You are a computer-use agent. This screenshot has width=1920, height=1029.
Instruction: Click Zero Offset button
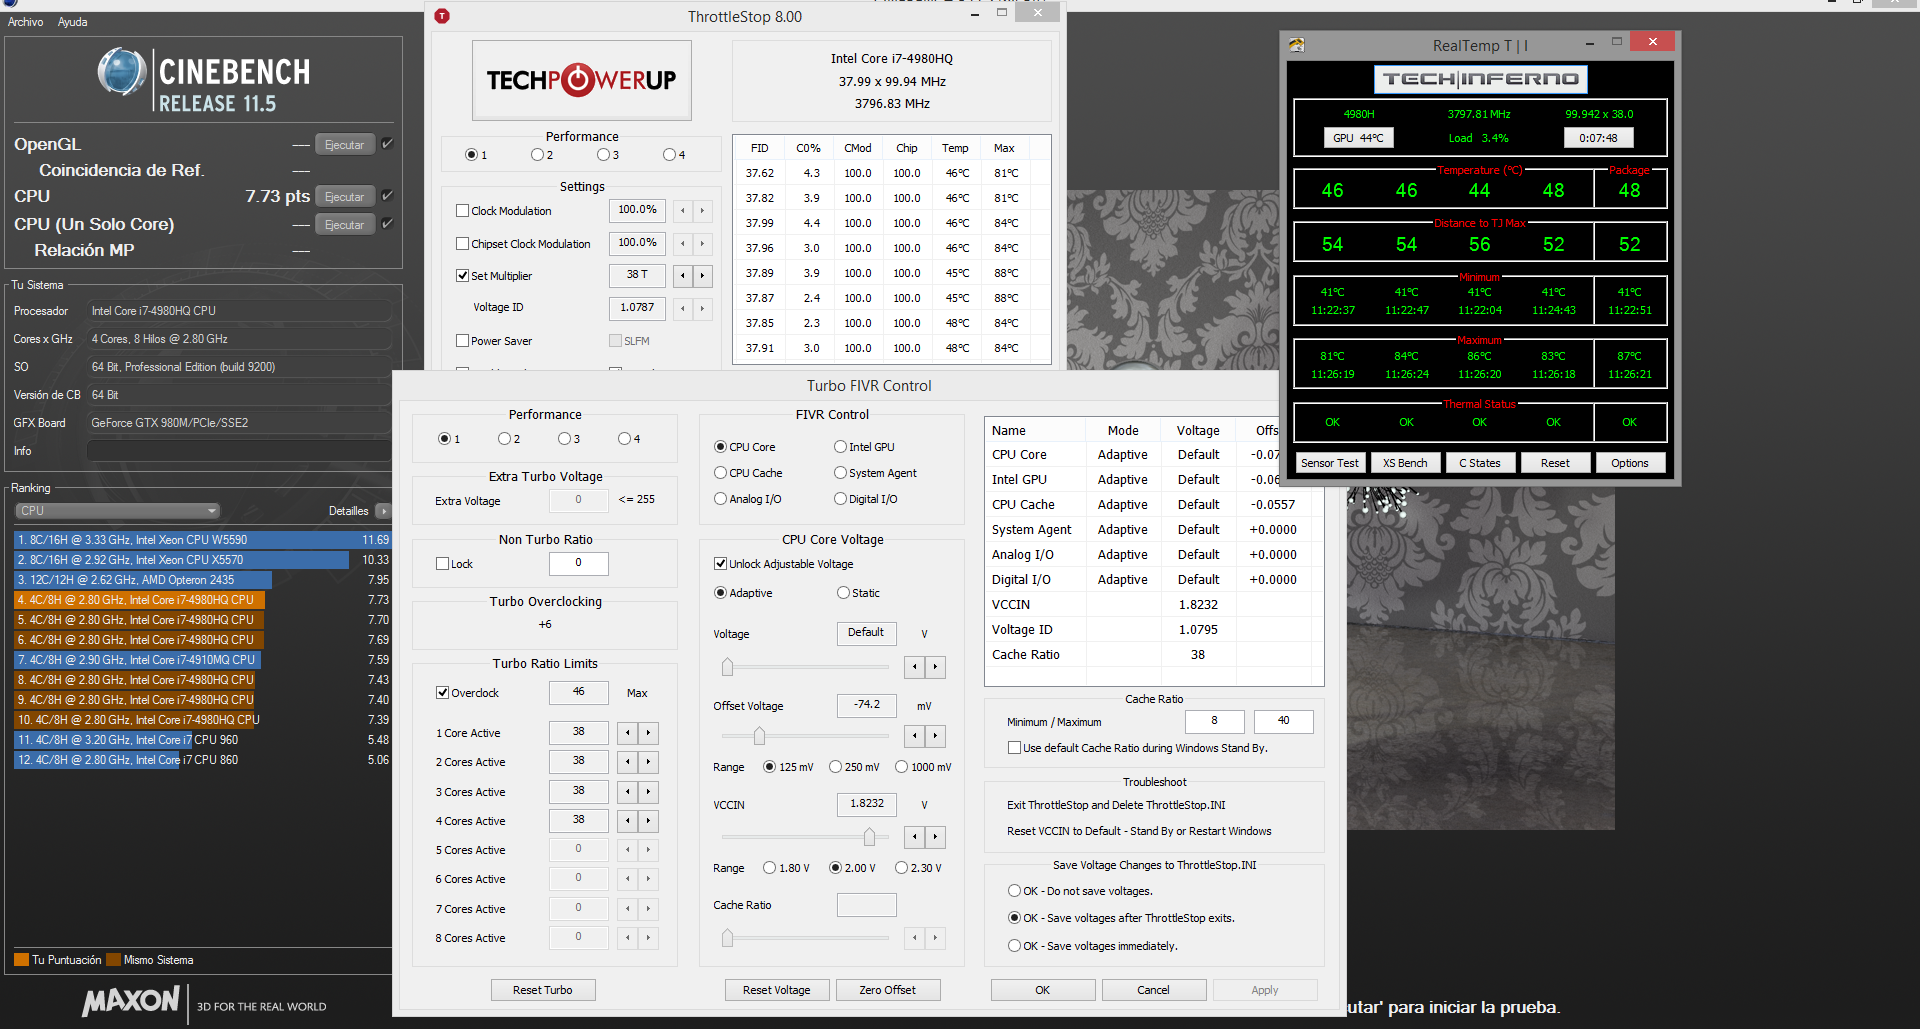(x=888, y=990)
